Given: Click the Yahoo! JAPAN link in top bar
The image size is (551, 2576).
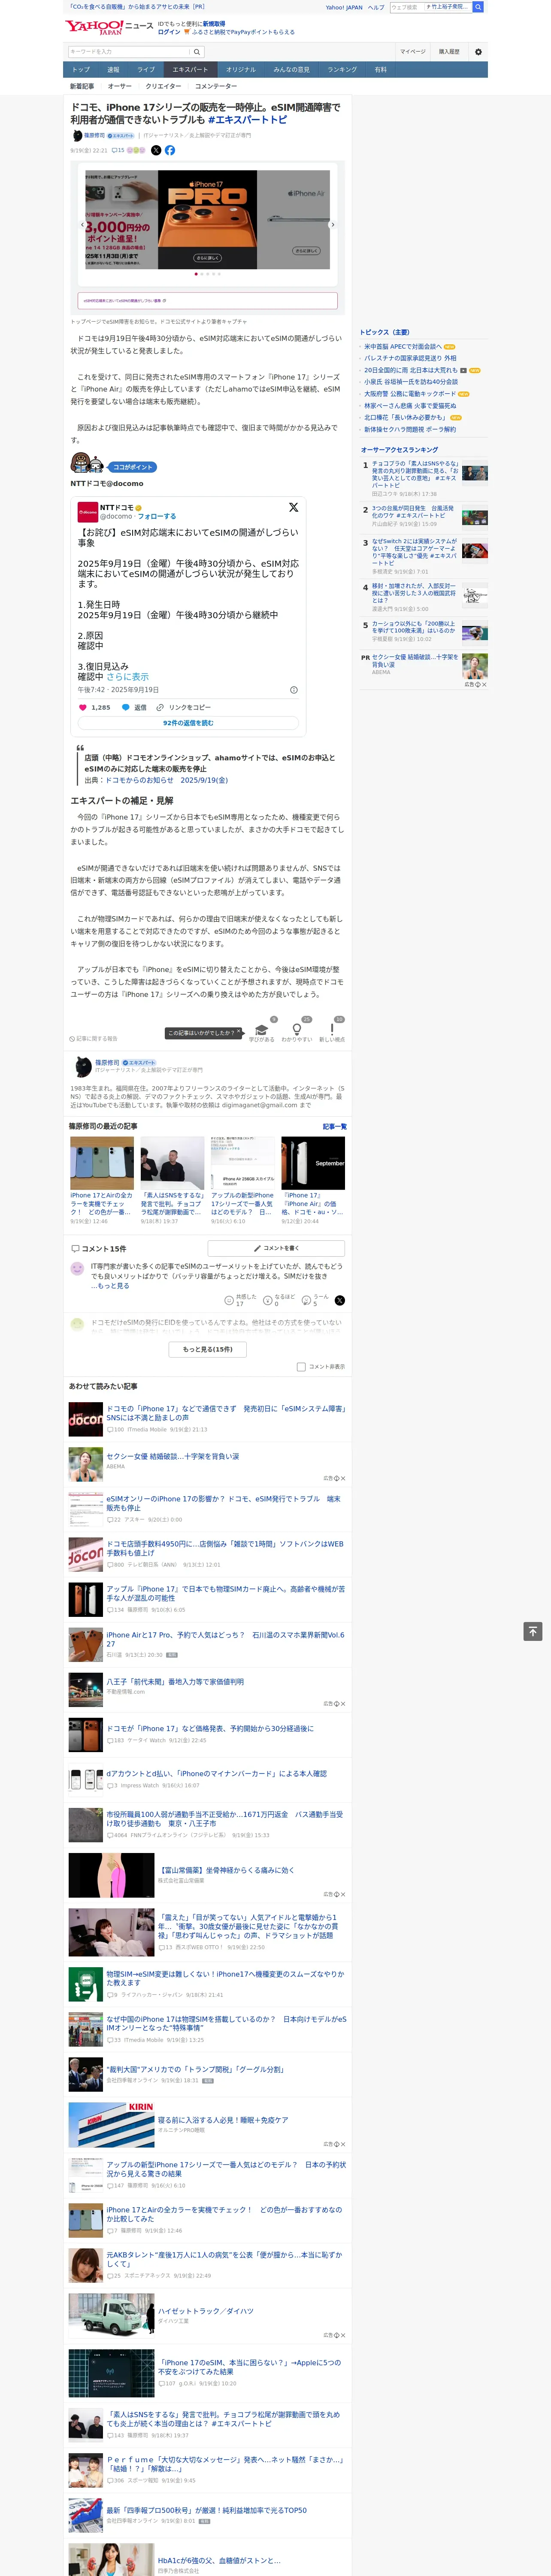Looking at the screenshot, I should click(344, 7).
